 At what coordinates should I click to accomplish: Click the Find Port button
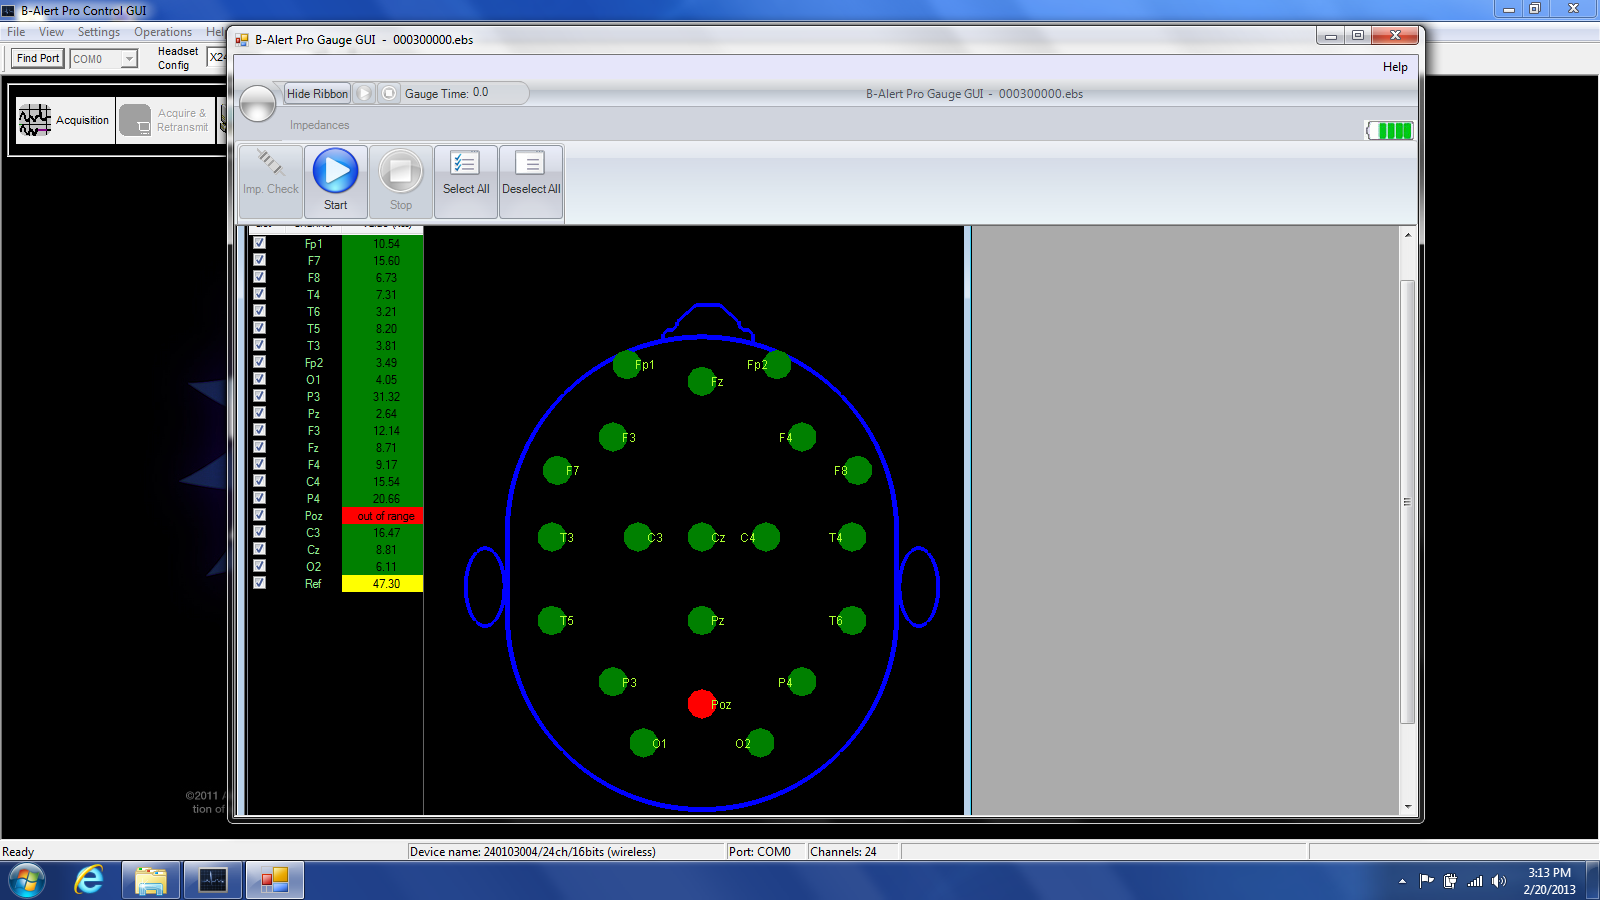click(x=38, y=59)
